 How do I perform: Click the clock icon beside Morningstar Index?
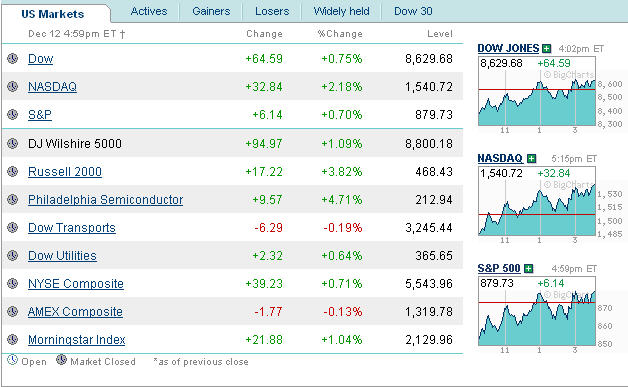12,340
